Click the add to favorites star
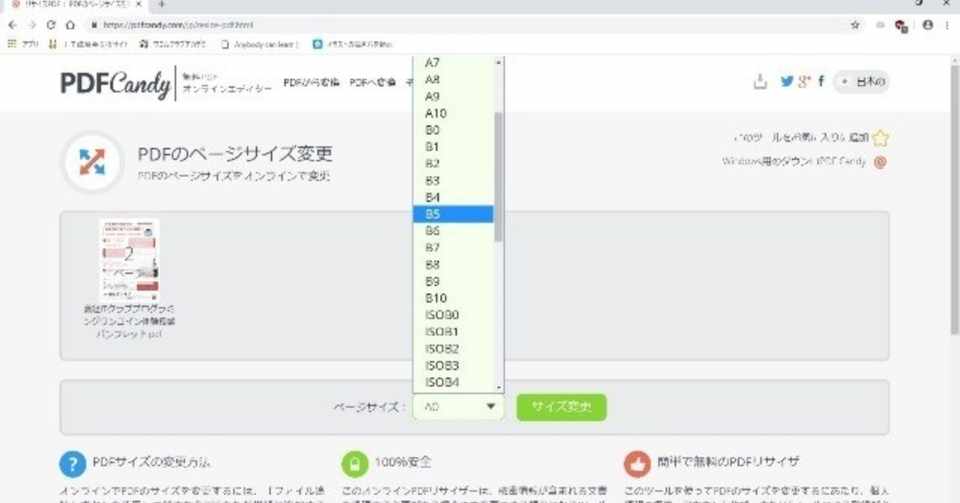 (880, 138)
